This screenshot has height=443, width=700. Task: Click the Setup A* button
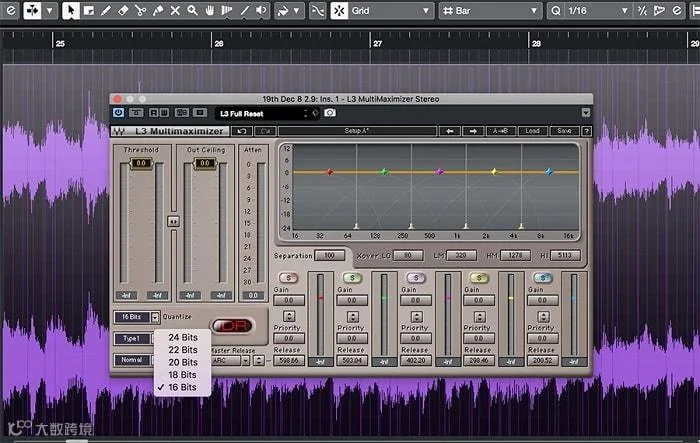[357, 131]
